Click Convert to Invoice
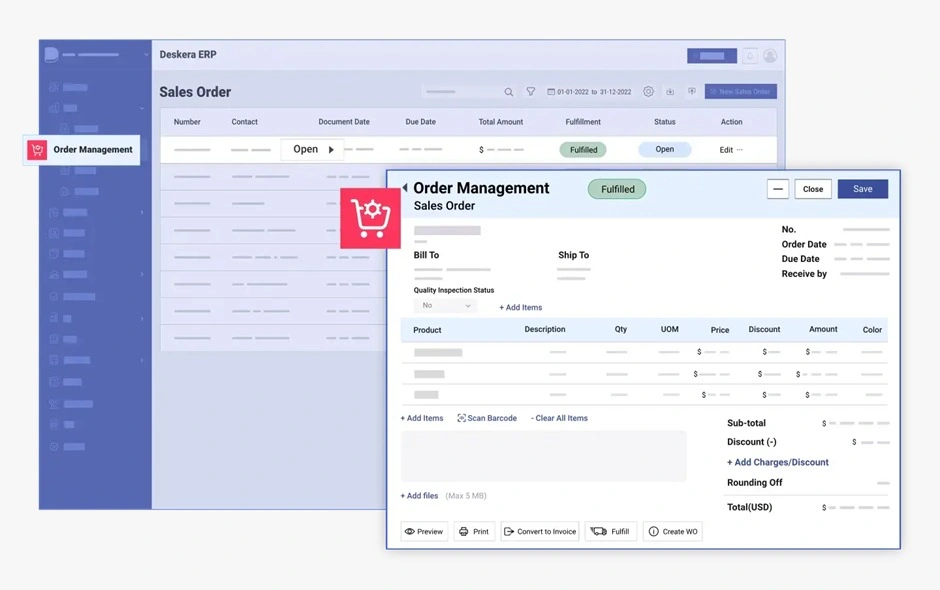This screenshot has height=590, width=940. click(x=539, y=531)
